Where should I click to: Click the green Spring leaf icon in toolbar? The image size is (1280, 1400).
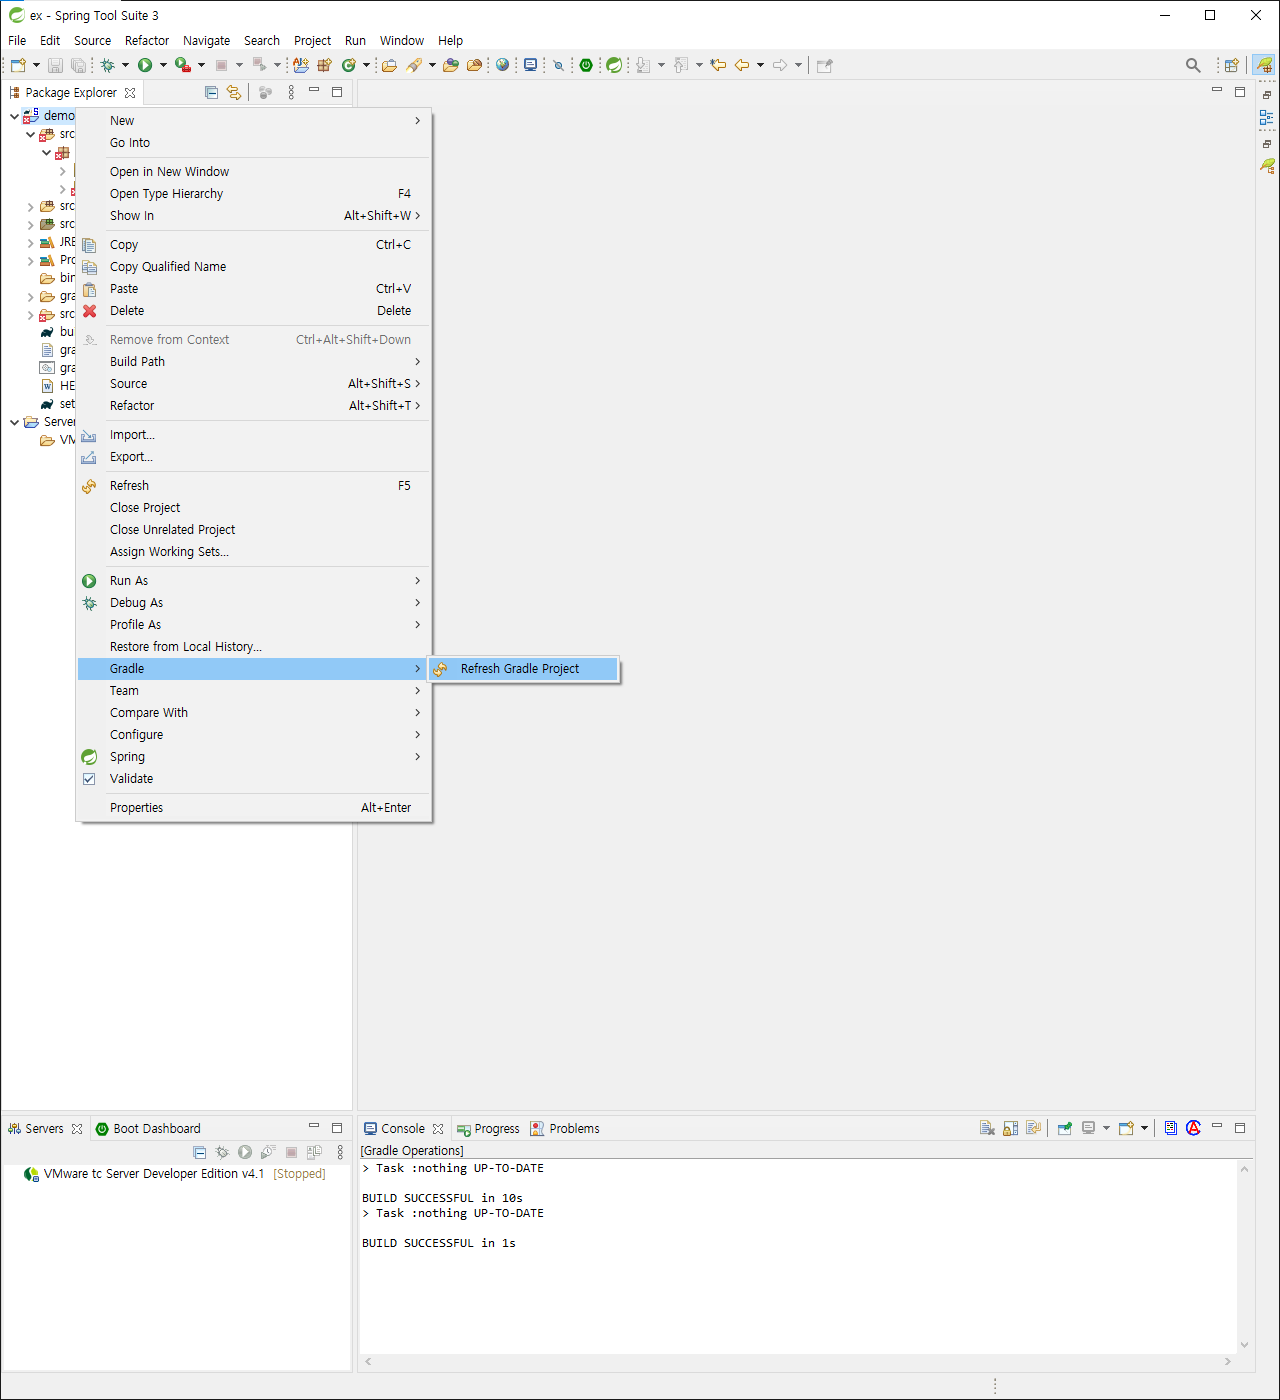click(x=614, y=65)
